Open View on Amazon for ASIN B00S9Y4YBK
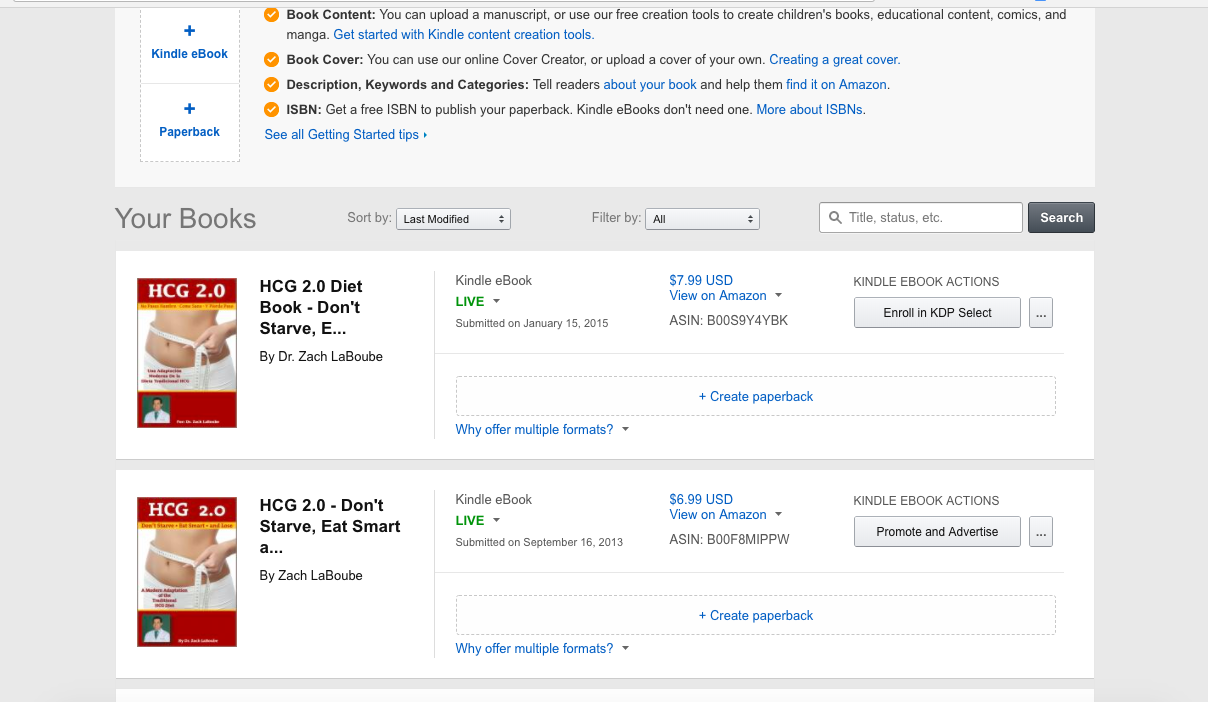1208x702 pixels. point(725,295)
